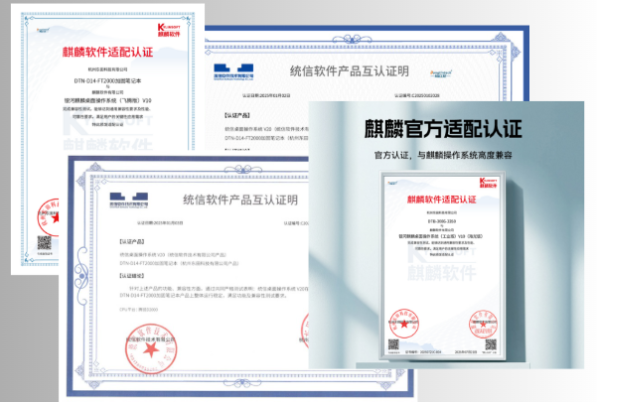Screen dimensions: 620x402
Task: Click the Kylinsoft logo on the top-left certificate
Action: pyautogui.click(x=169, y=30)
